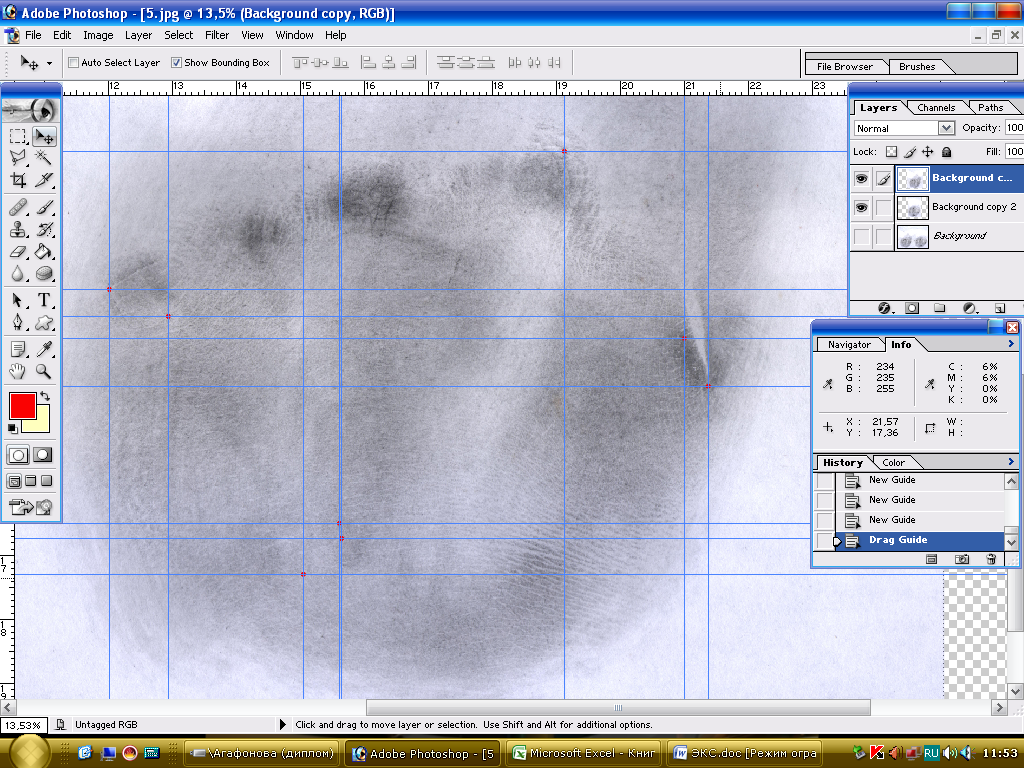Screen dimensions: 1024x768
Task: Choose the Clone Stamp tool
Action: tap(18, 228)
